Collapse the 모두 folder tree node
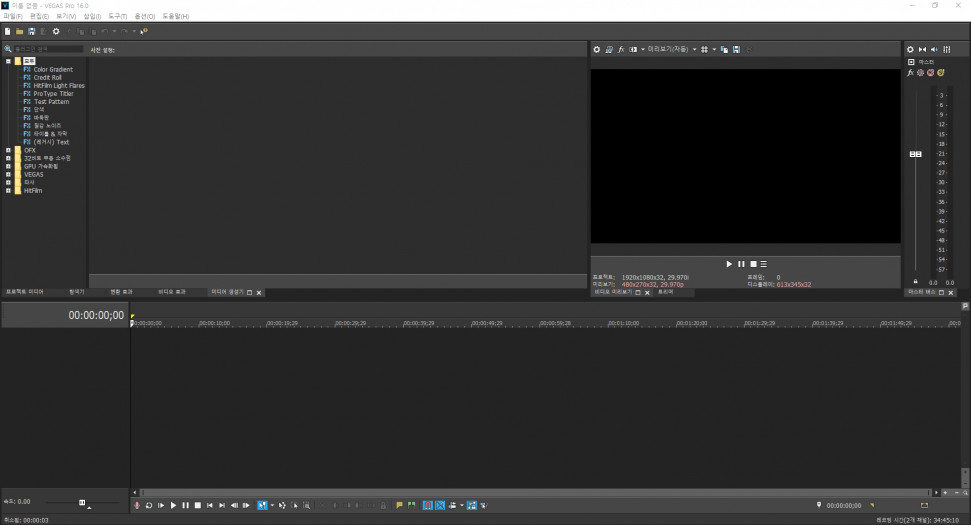Viewport: 971px width, 525px height. click(8, 61)
